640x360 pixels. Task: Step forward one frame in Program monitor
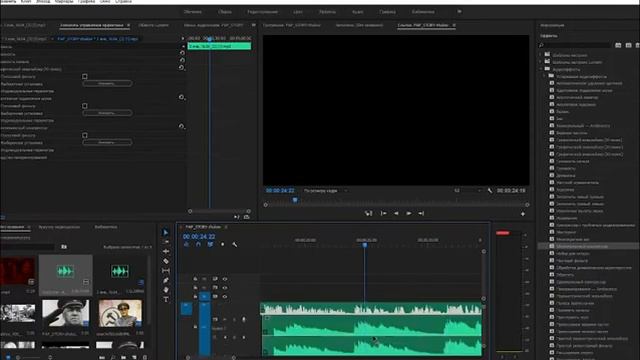[421, 213]
